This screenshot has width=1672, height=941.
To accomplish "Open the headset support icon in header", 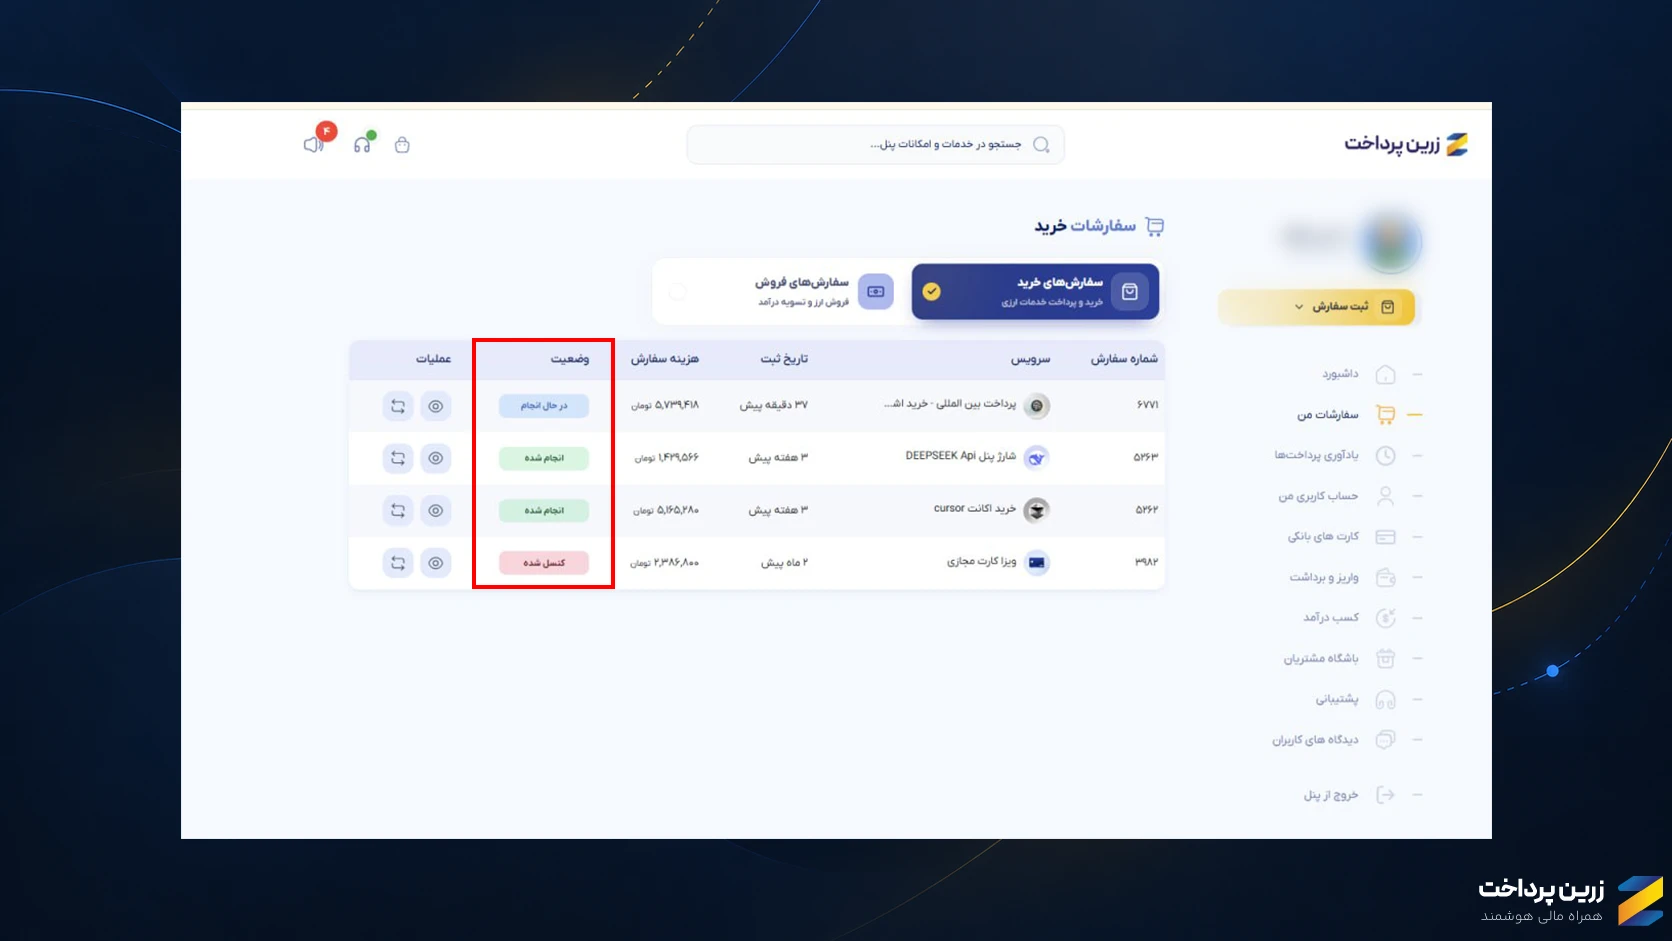I will pyautogui.click(x=363, y=144).
